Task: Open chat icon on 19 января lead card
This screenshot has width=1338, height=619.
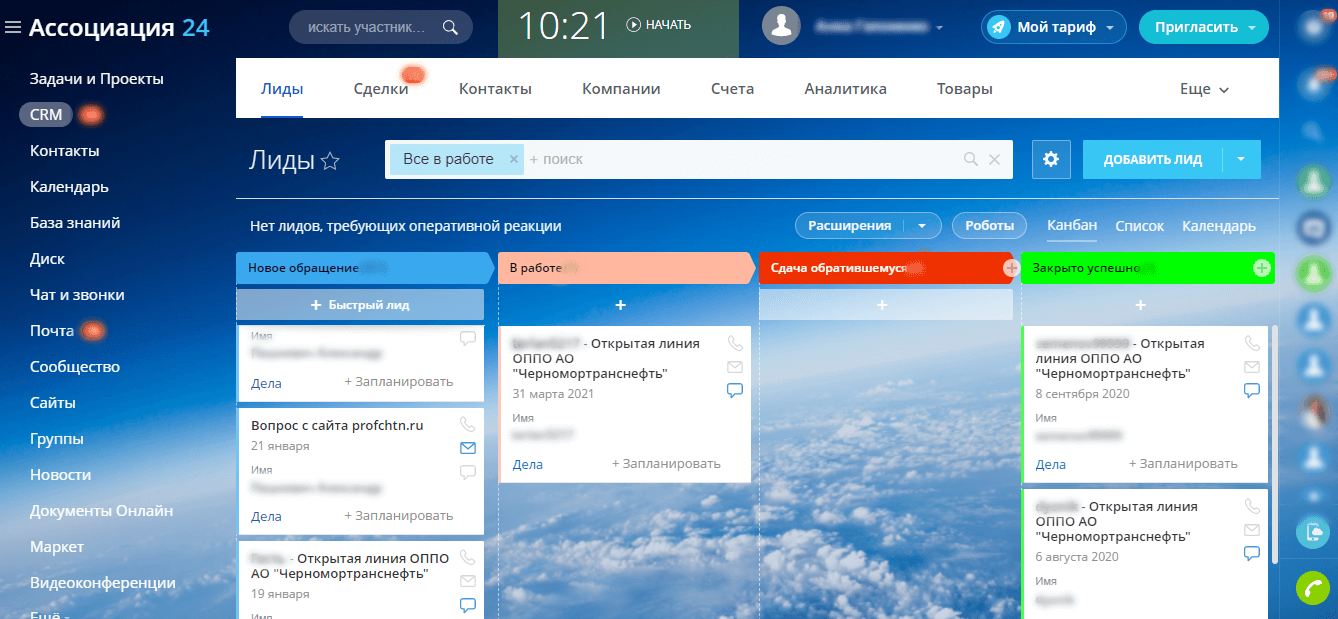Action: [468, 605]
